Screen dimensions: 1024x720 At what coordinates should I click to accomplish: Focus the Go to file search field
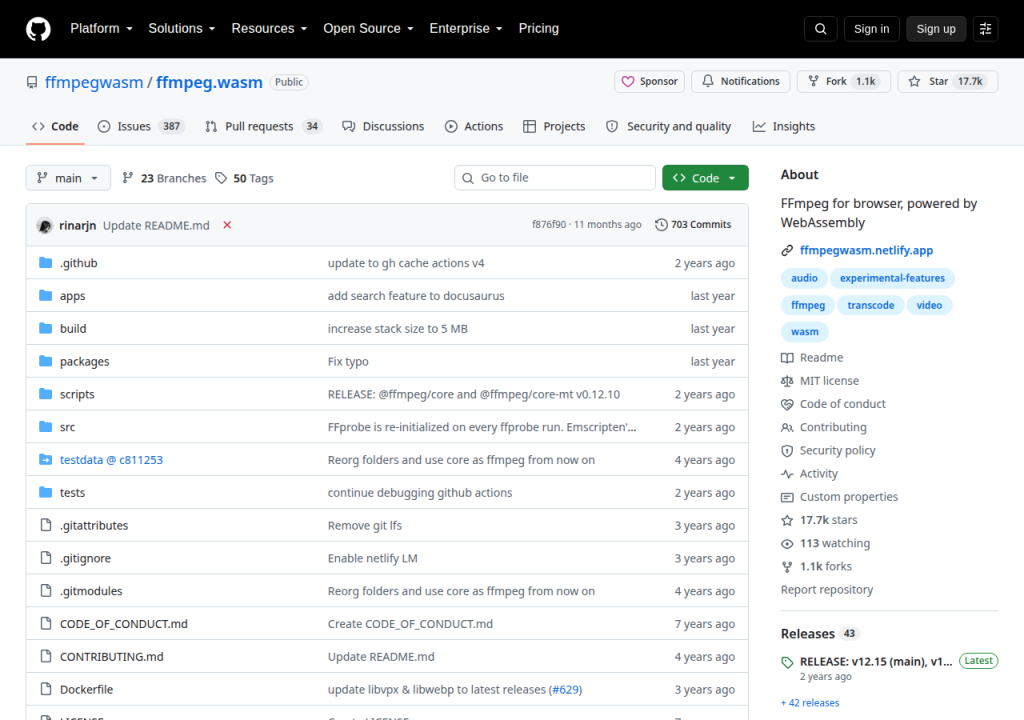[x=554, y=178]
